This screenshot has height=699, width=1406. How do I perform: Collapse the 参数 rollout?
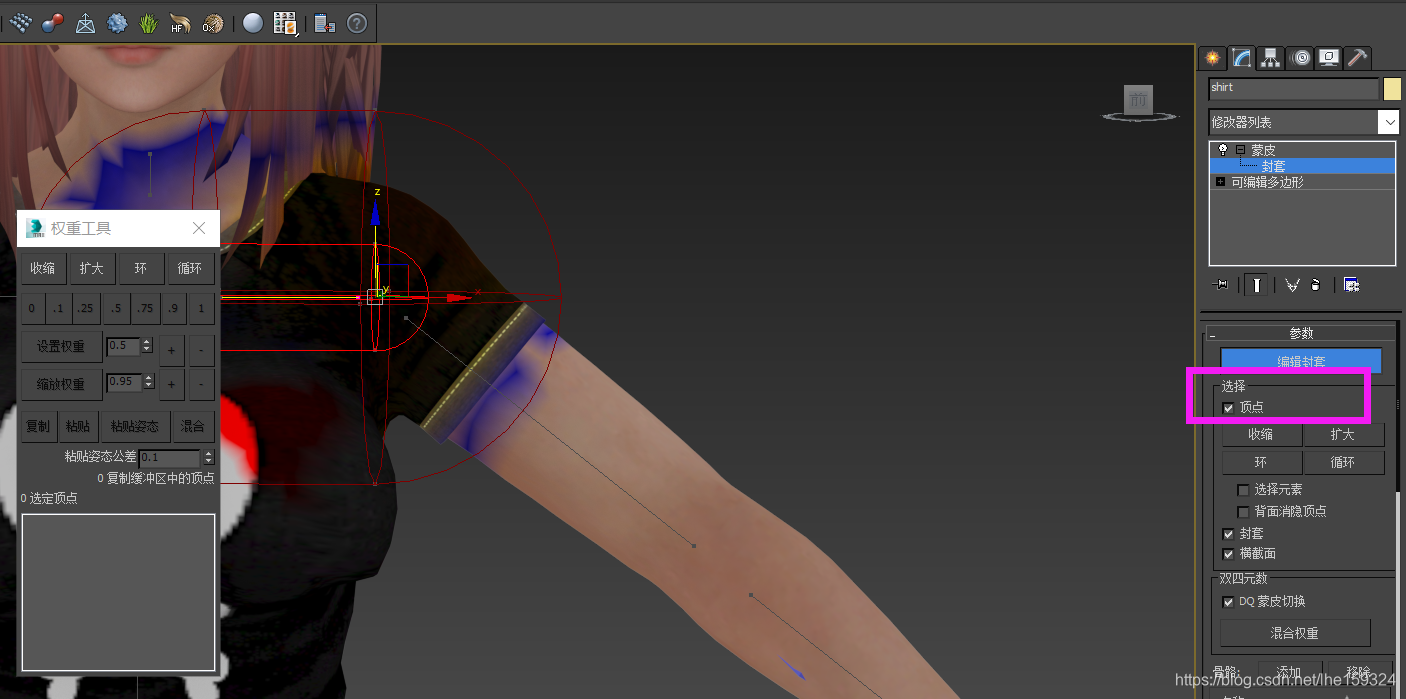coord(1301,334)
